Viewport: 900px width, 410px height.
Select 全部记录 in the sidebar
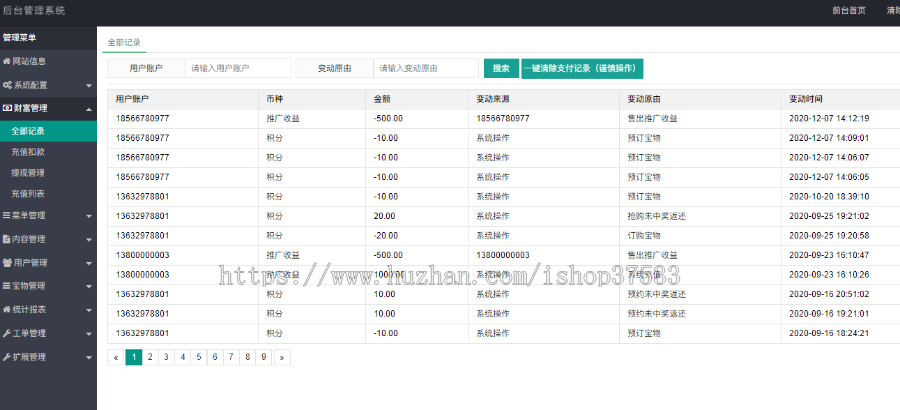click(48, 131)
